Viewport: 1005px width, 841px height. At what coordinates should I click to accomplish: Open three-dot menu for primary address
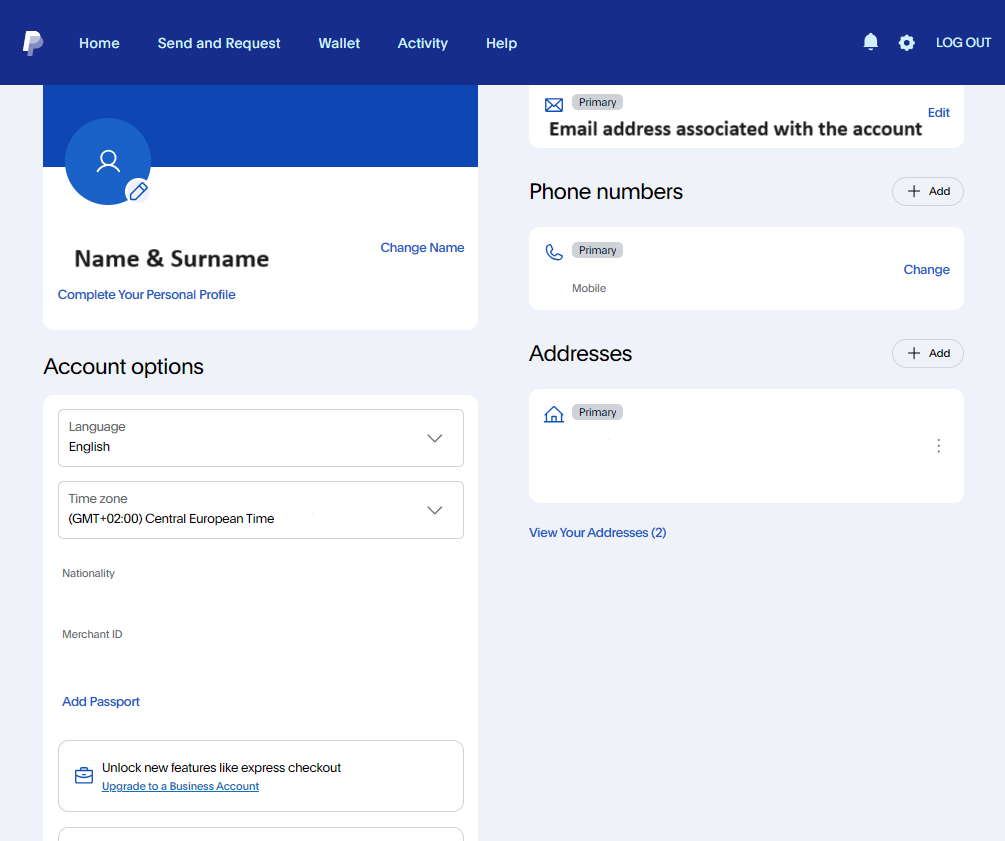[x=938, y=446]
